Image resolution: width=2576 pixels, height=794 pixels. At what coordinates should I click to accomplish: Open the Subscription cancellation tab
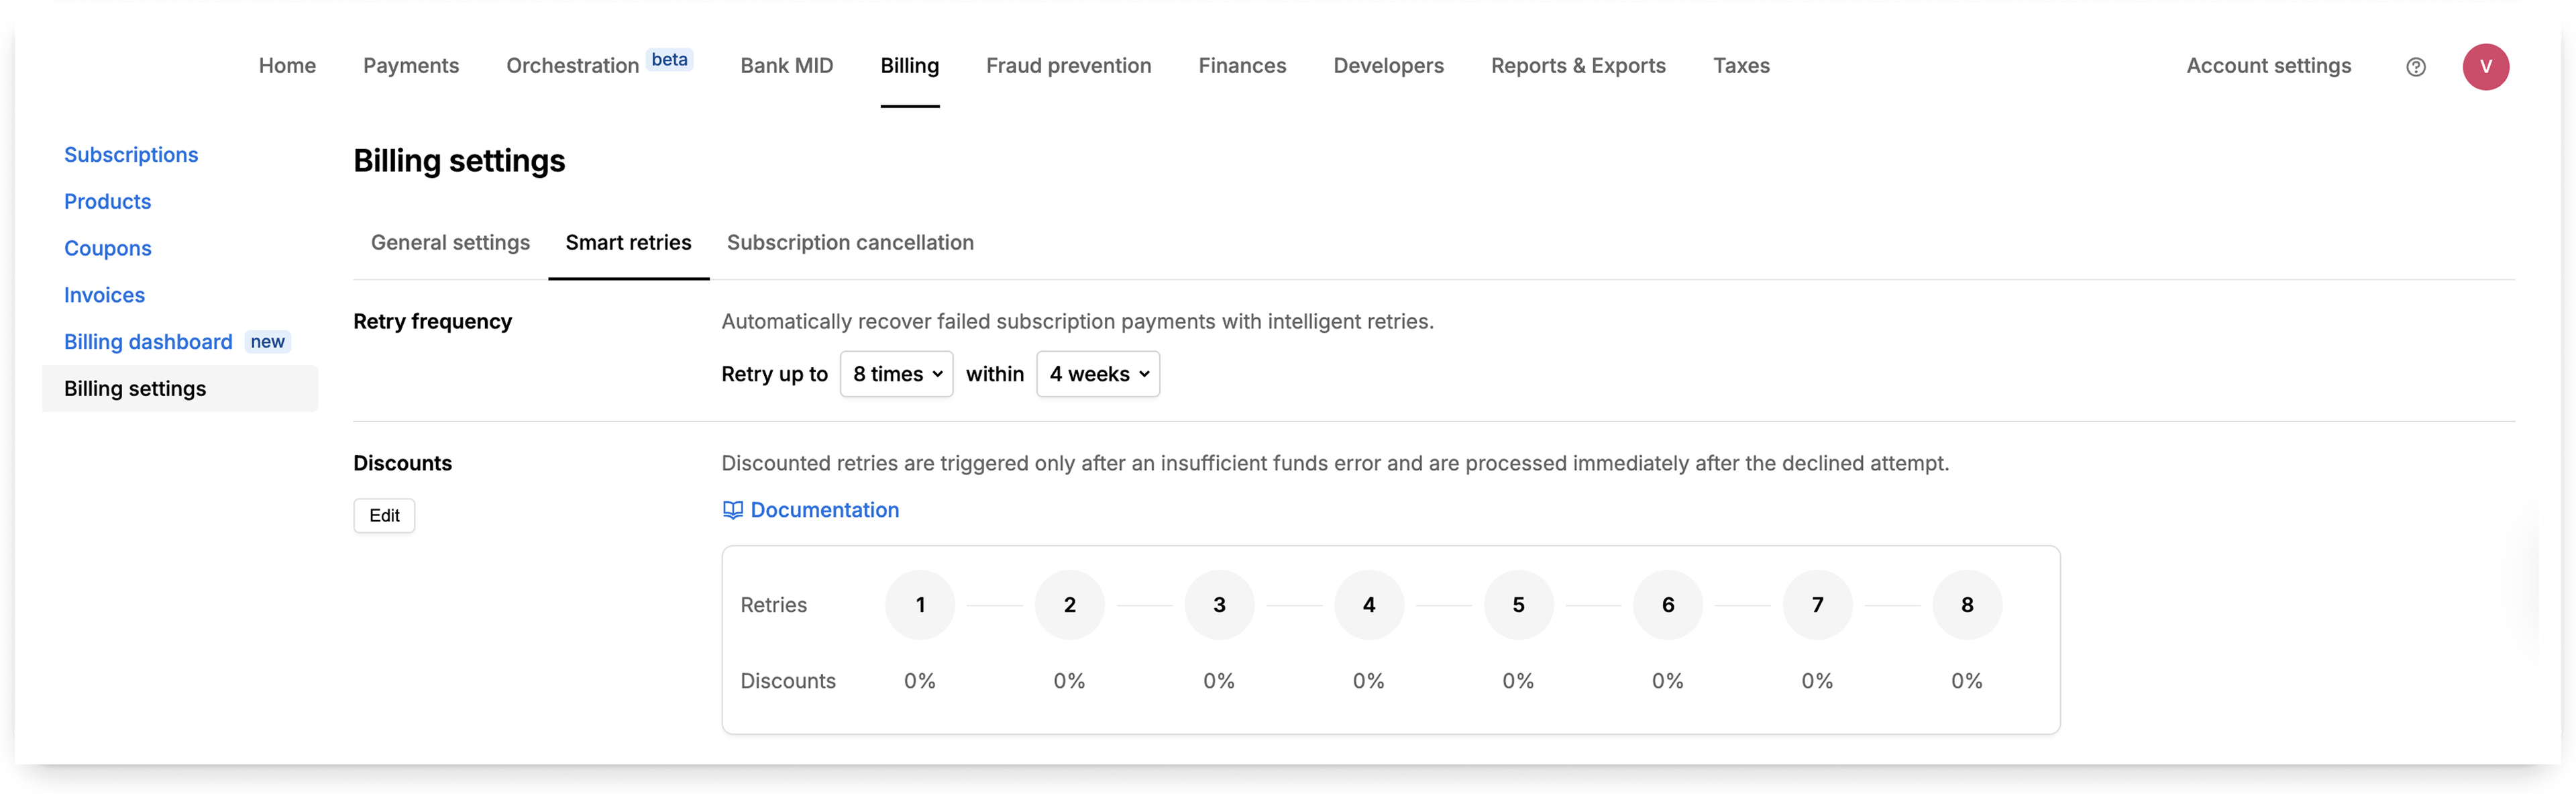coord(850,242)
